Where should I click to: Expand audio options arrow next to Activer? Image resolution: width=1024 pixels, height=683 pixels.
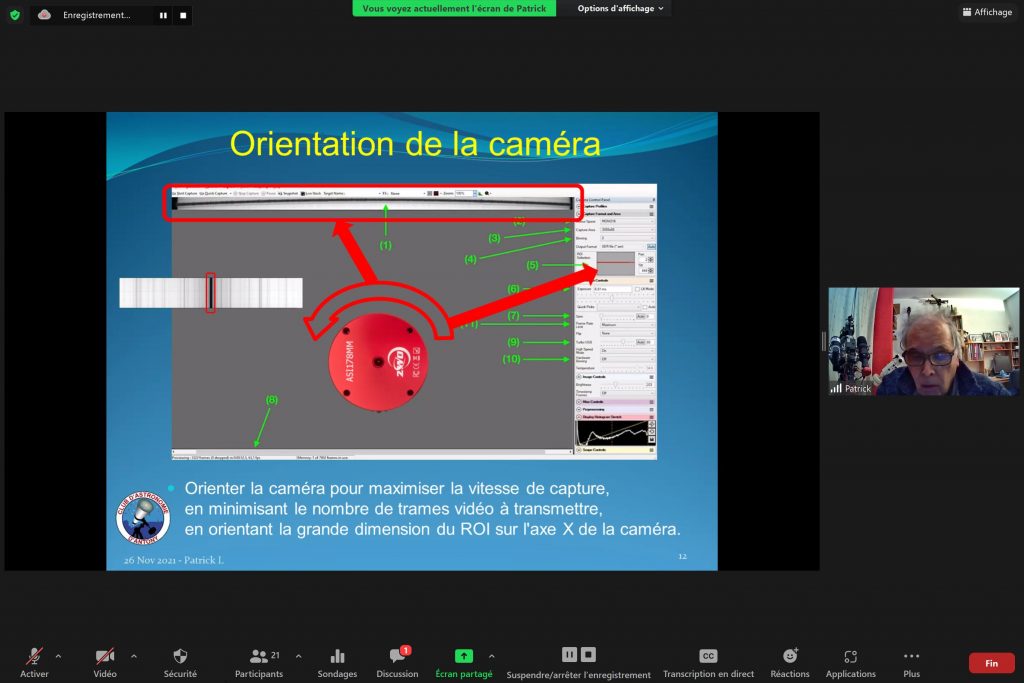point(58,656)
